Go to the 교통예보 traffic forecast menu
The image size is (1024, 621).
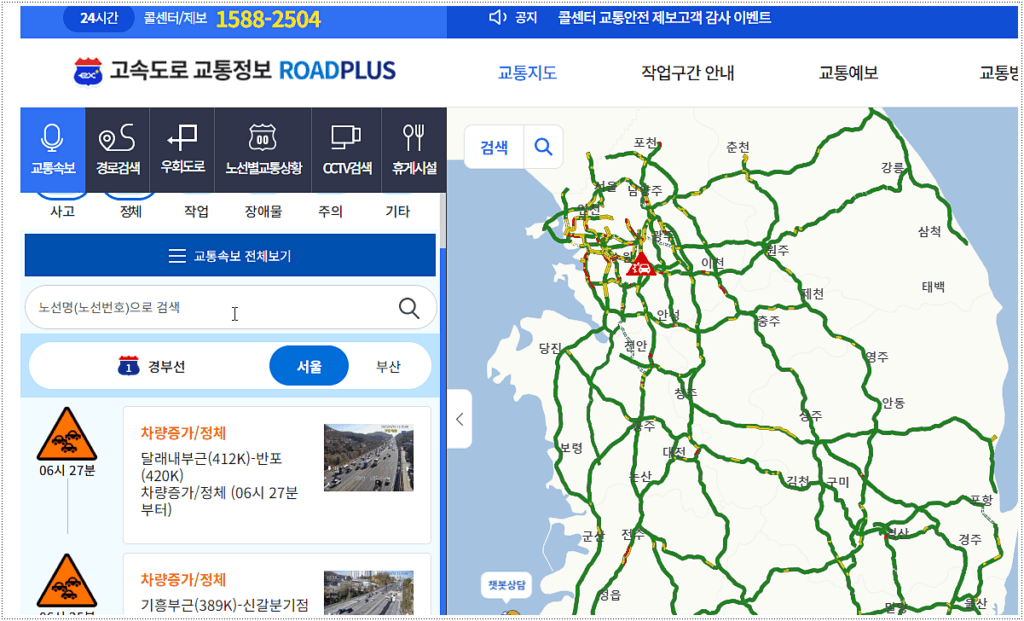pos(848,72)
